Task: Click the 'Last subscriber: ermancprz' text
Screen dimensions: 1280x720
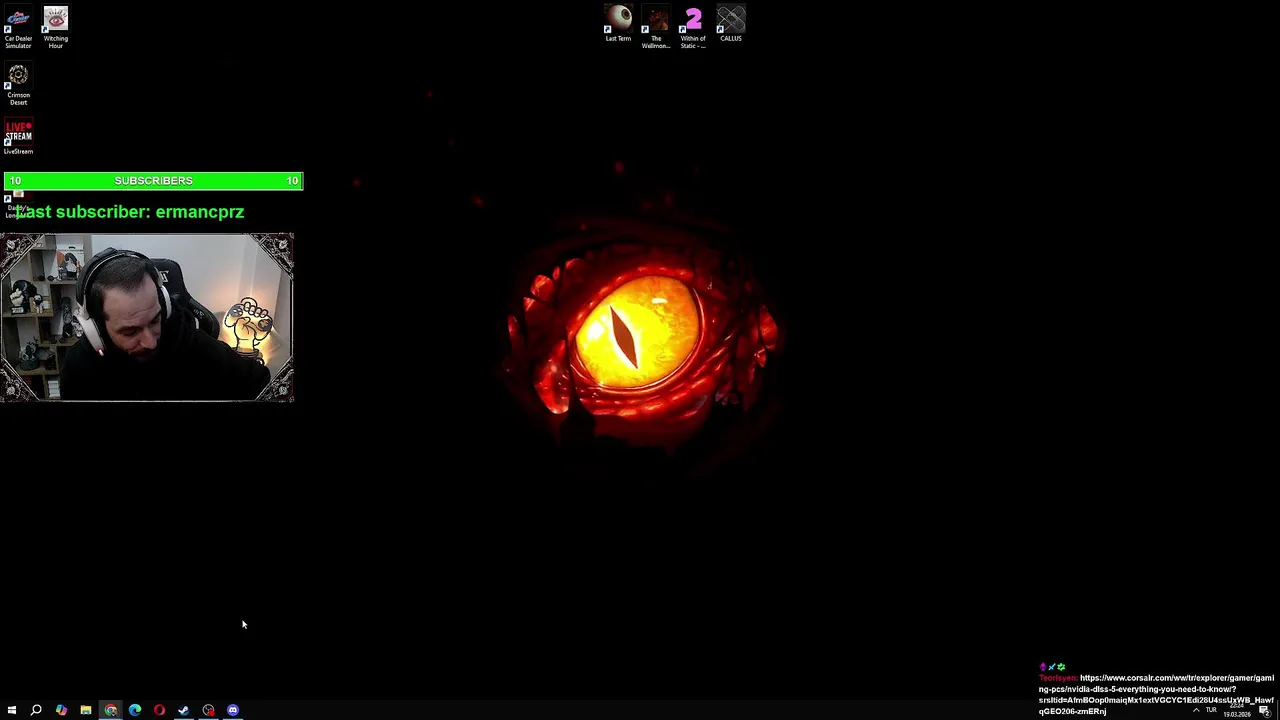Action: pos(130,212)
